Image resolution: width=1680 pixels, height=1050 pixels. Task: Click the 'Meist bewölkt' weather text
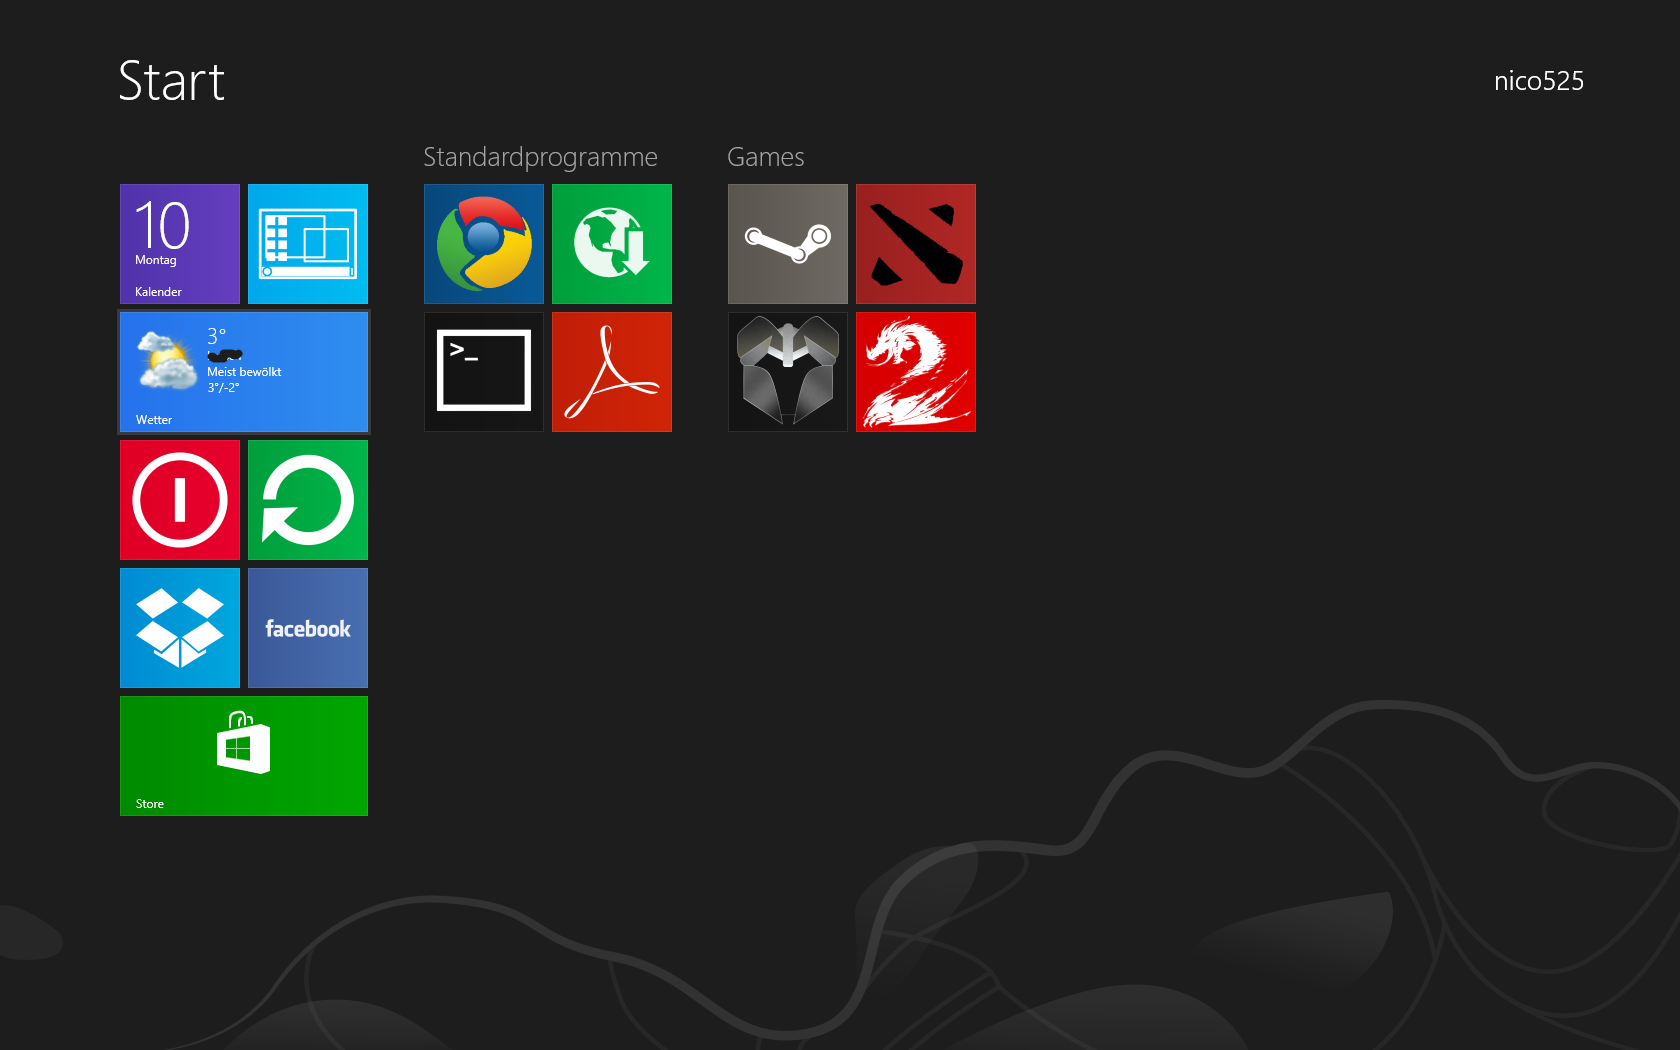click(x=244, y=372)
